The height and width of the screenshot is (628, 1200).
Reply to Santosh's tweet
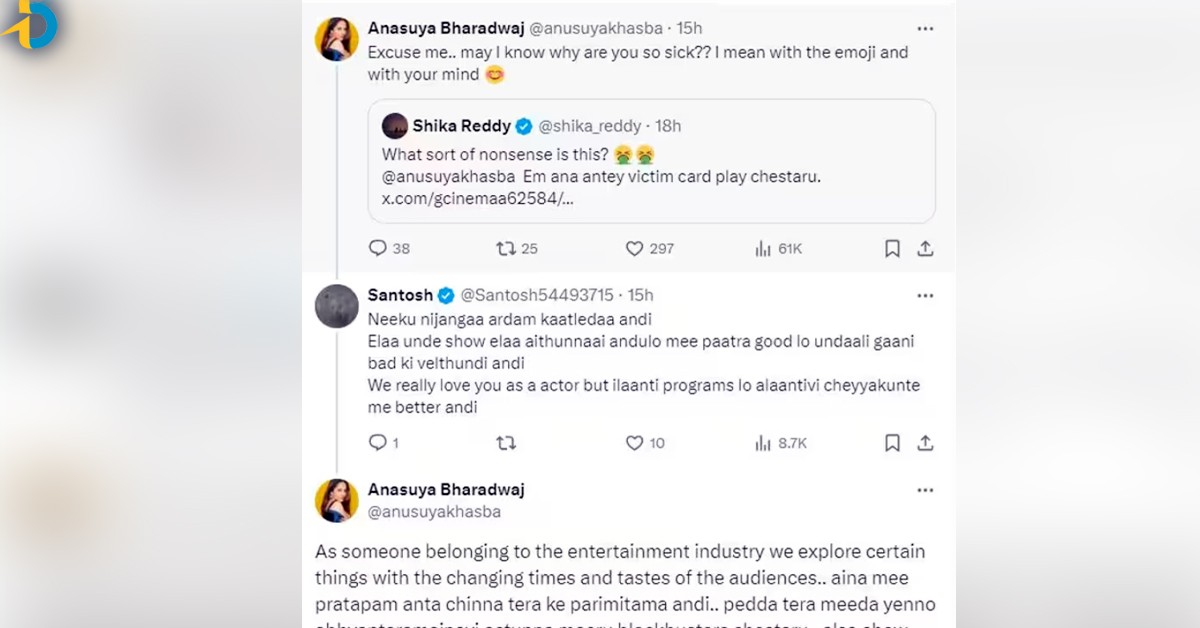pos(377,442)
